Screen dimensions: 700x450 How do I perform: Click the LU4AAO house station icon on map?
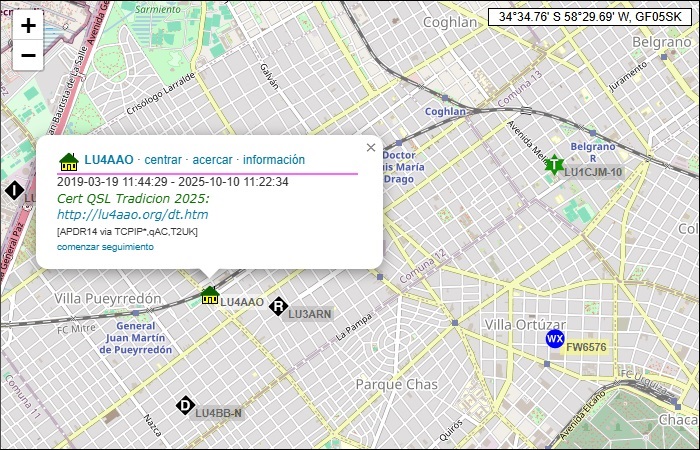click(209, 295)
